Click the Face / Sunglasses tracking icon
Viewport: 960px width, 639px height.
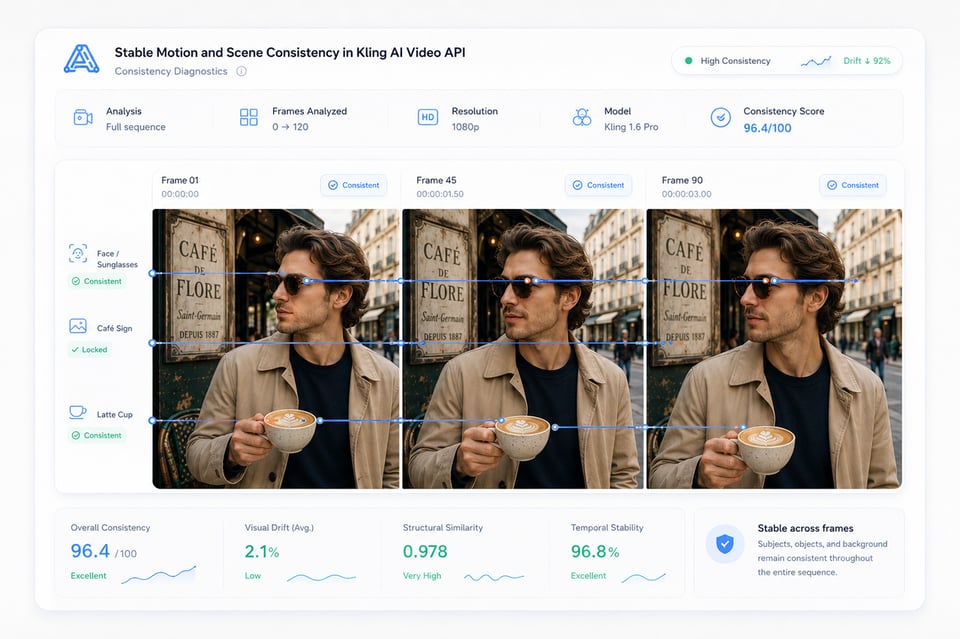(x=78, y=253)
